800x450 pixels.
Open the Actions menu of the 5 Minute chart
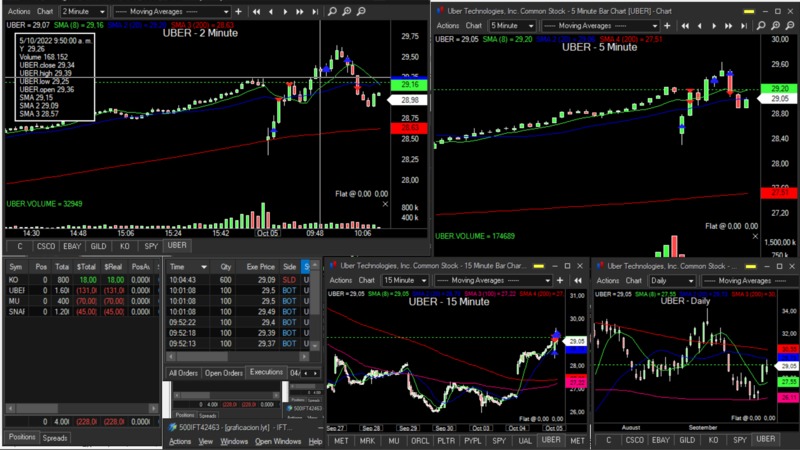coord(447,25)
